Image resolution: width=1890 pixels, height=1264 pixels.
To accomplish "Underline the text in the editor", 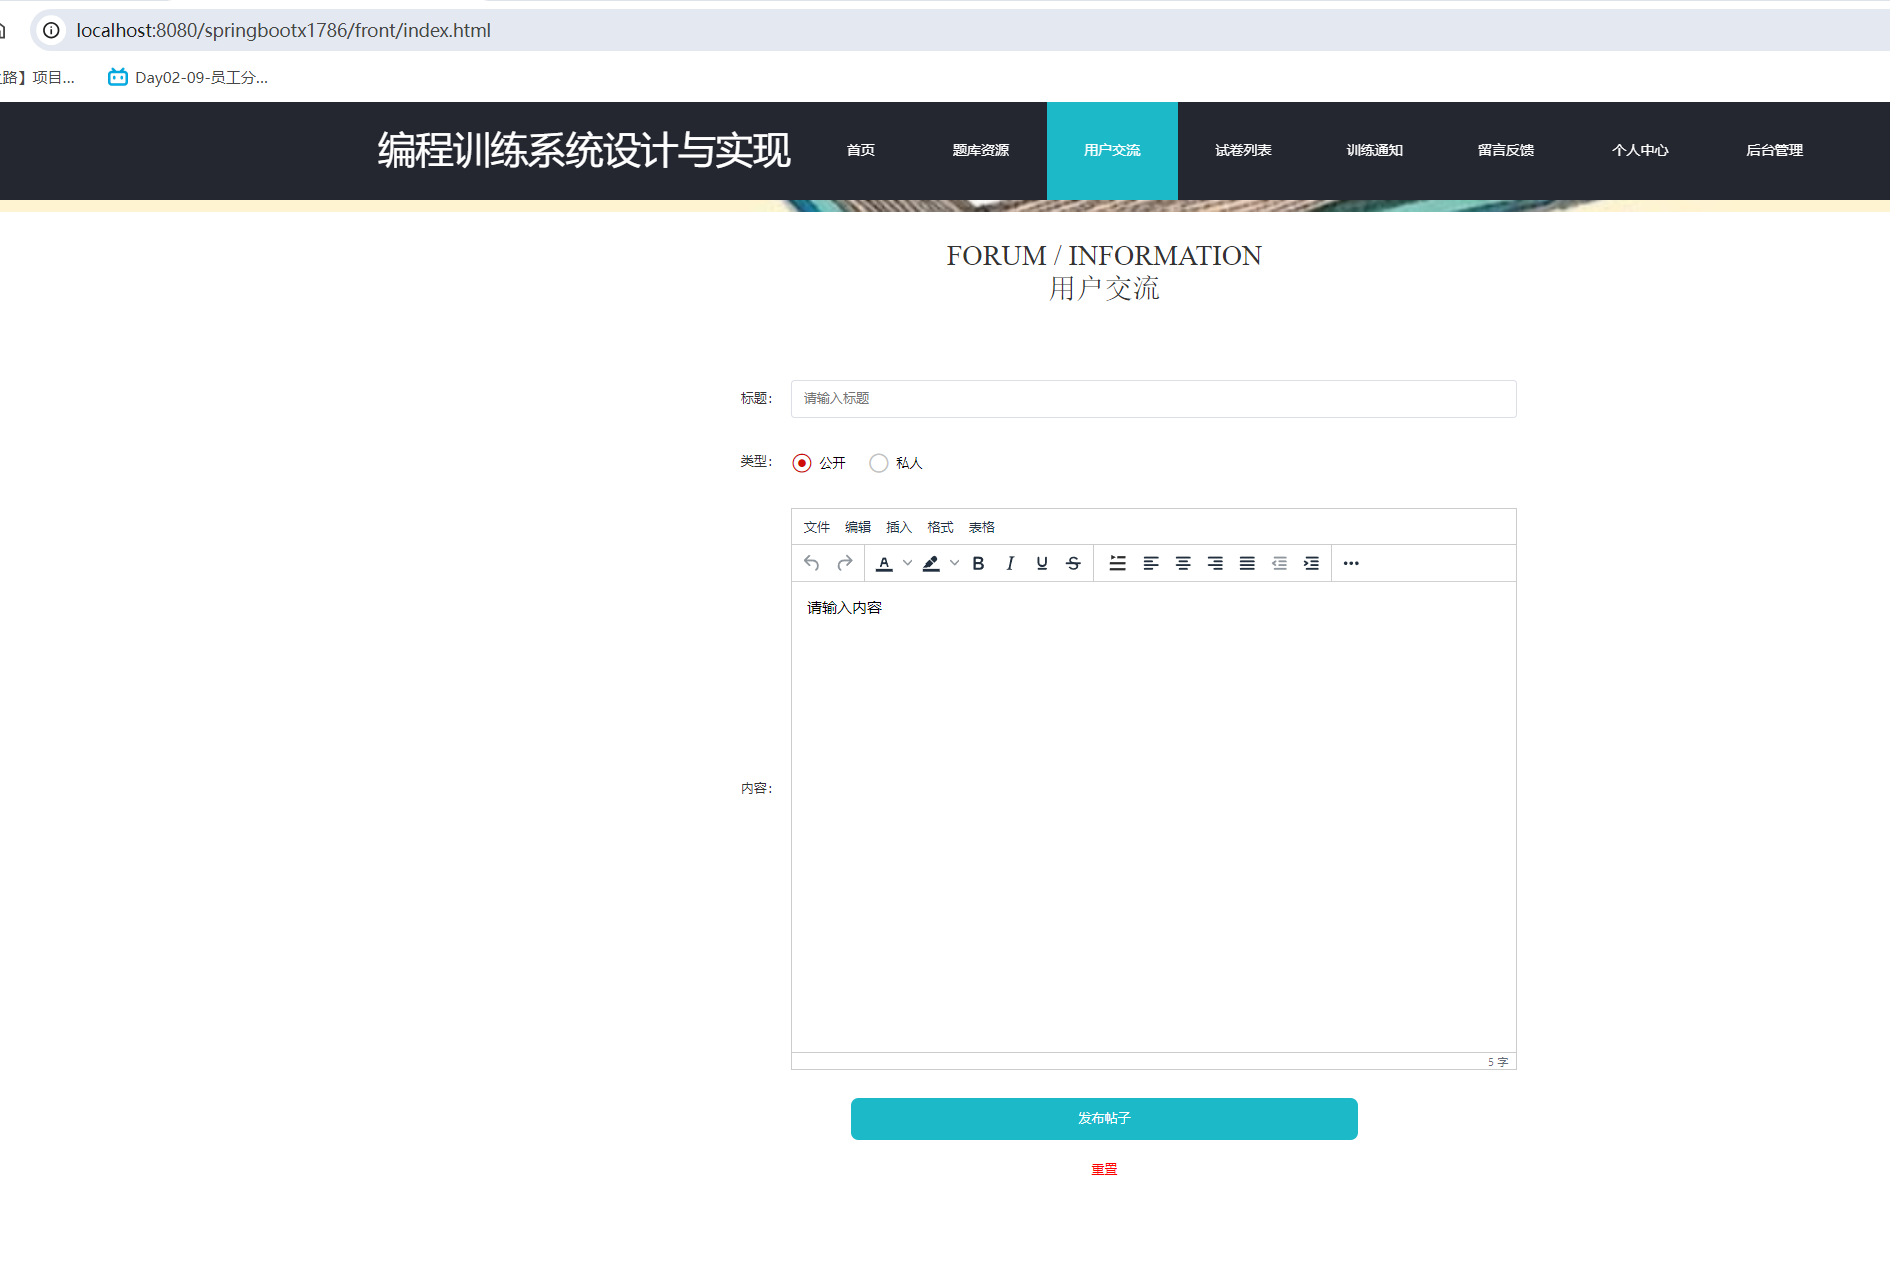I will point(1041,563).
